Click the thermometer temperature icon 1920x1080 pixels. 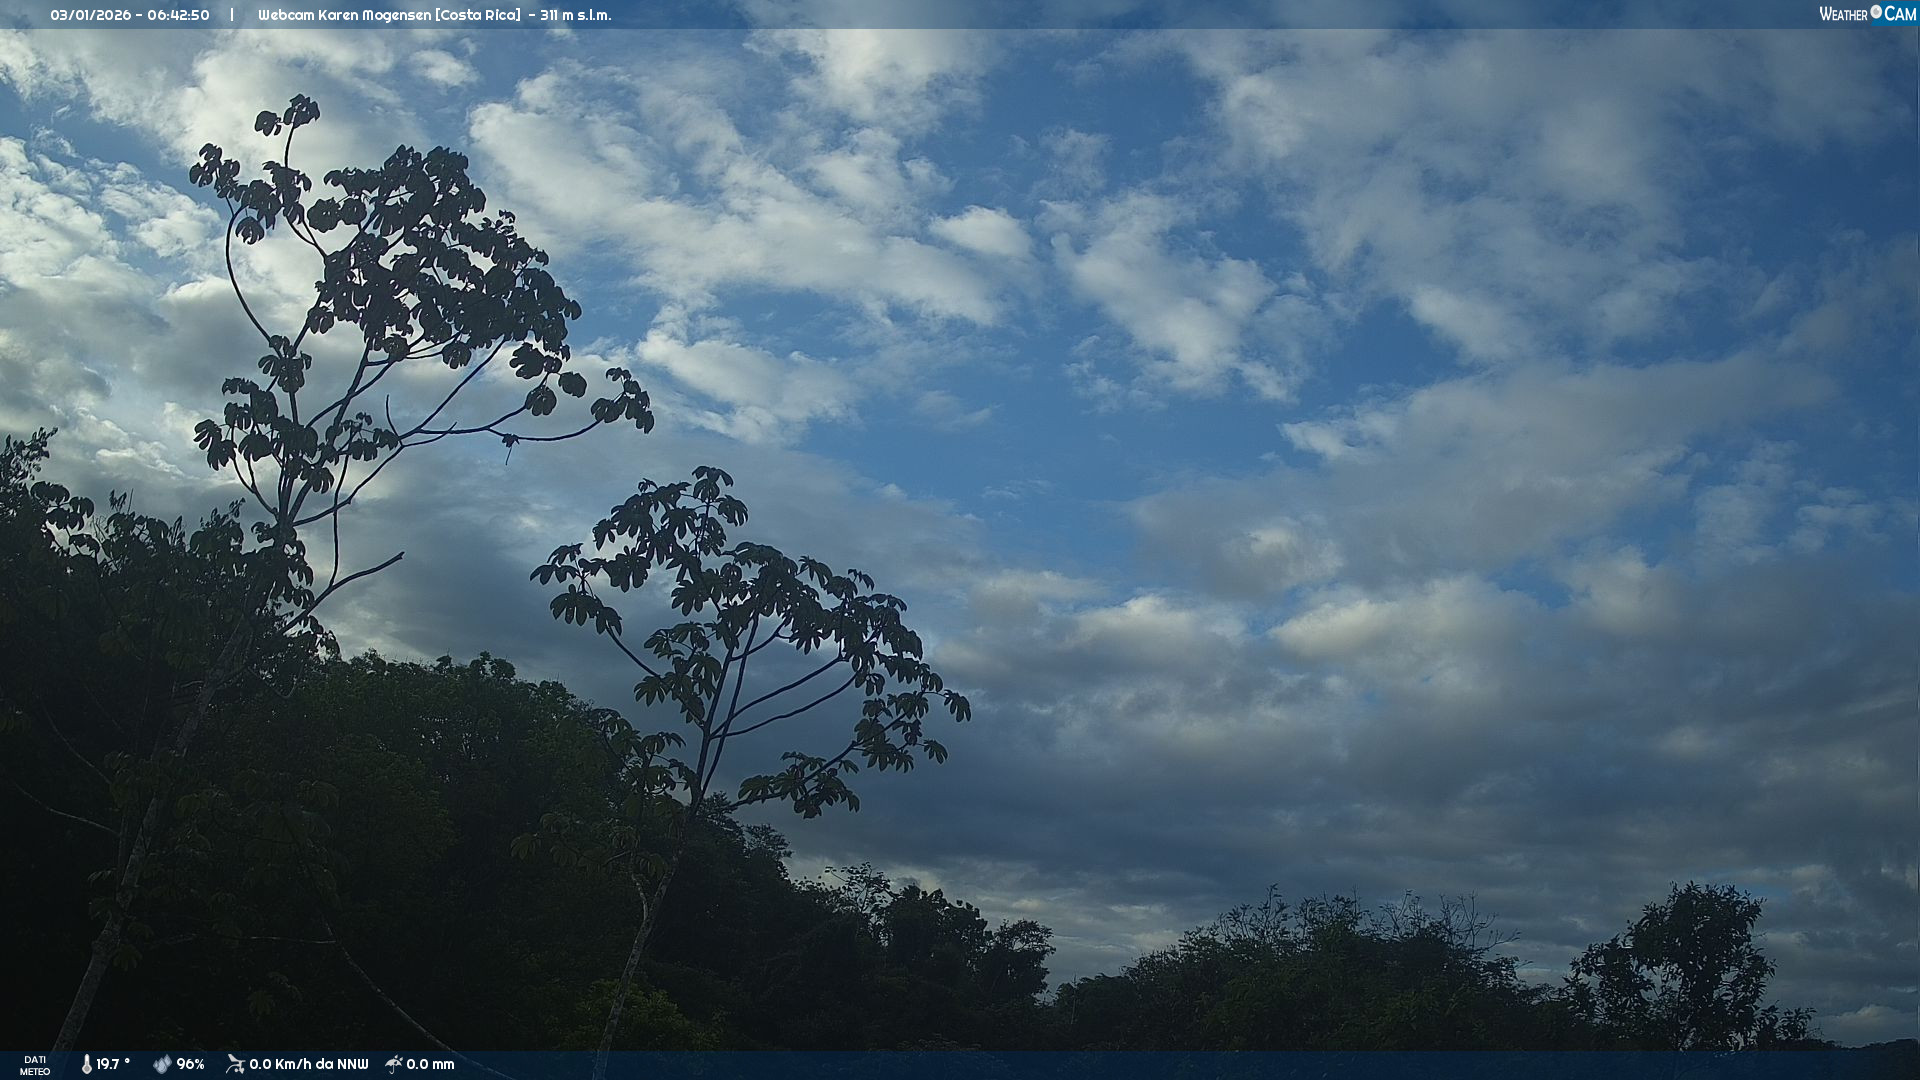(x=86, y=1064)
